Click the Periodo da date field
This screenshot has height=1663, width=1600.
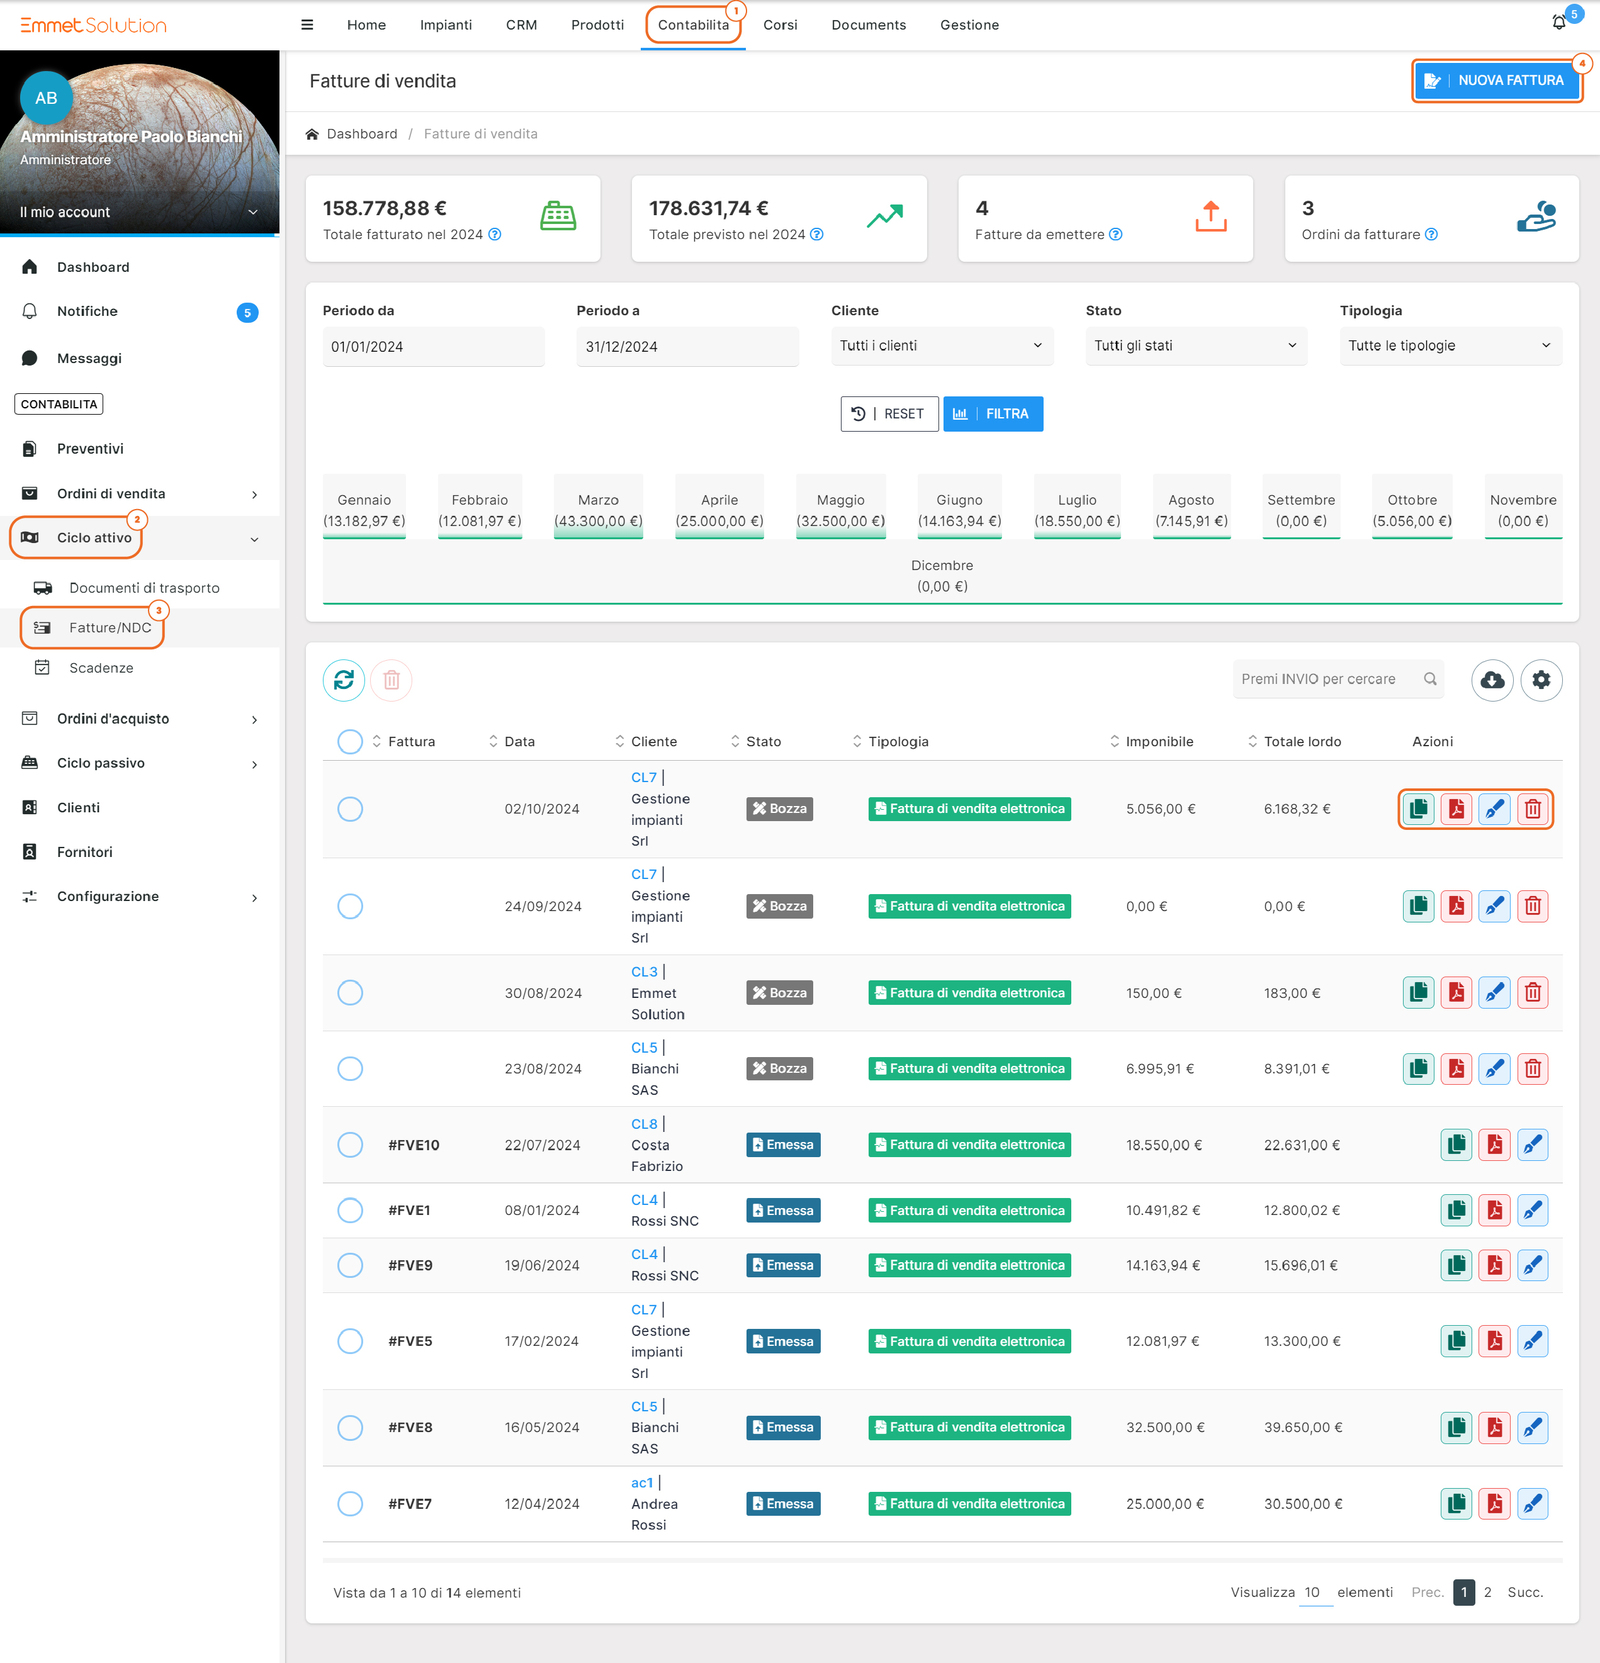[x=433, y=347]
